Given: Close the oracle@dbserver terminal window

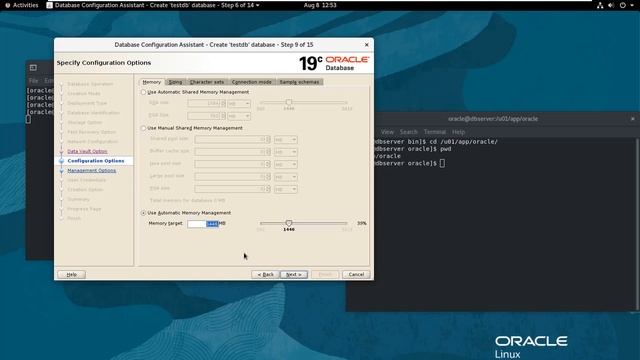Looking at the screenshot, I should 632,119.
